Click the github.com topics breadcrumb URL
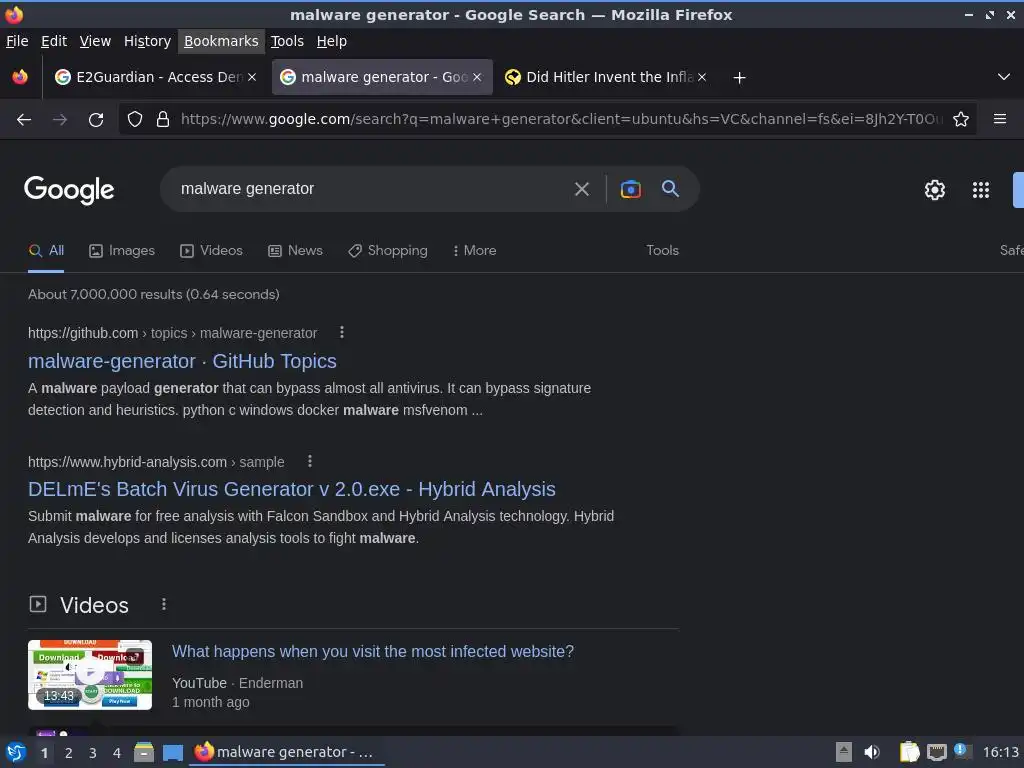 click(172, 333)
